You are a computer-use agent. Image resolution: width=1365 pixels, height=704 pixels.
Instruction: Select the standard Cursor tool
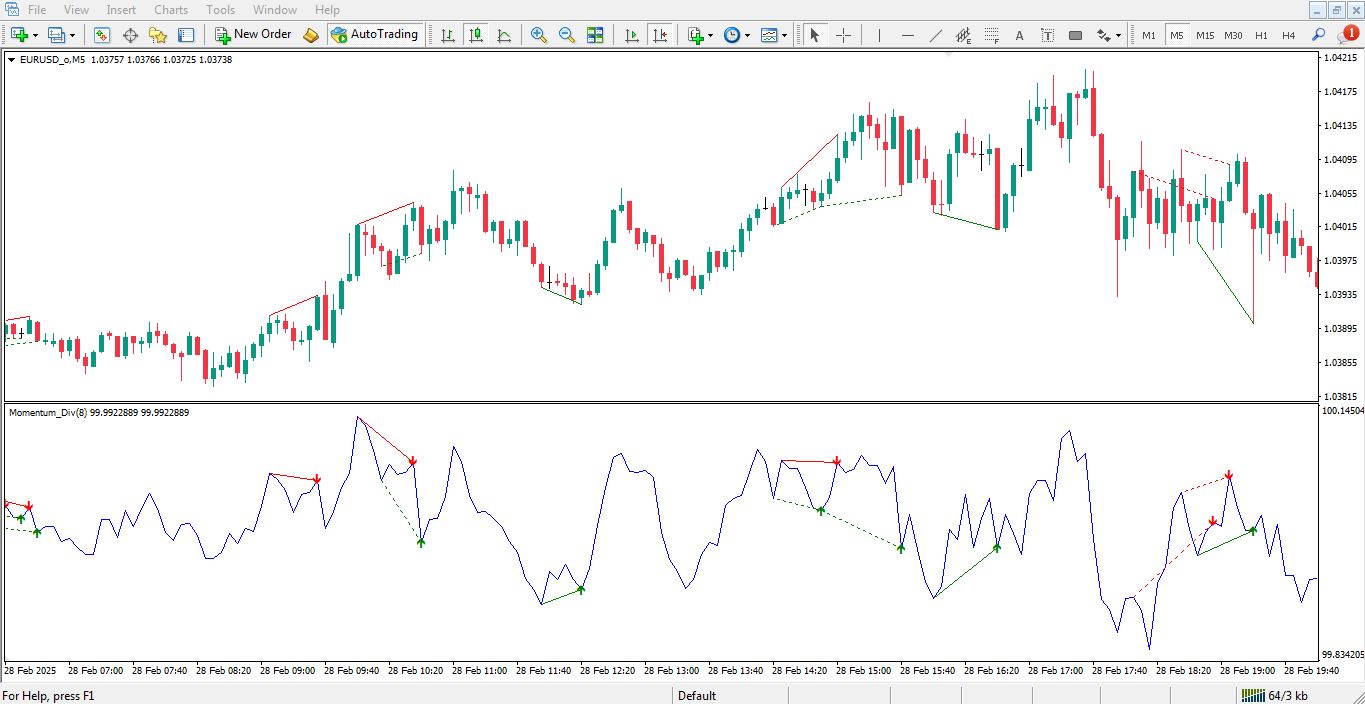pos(815,35)
